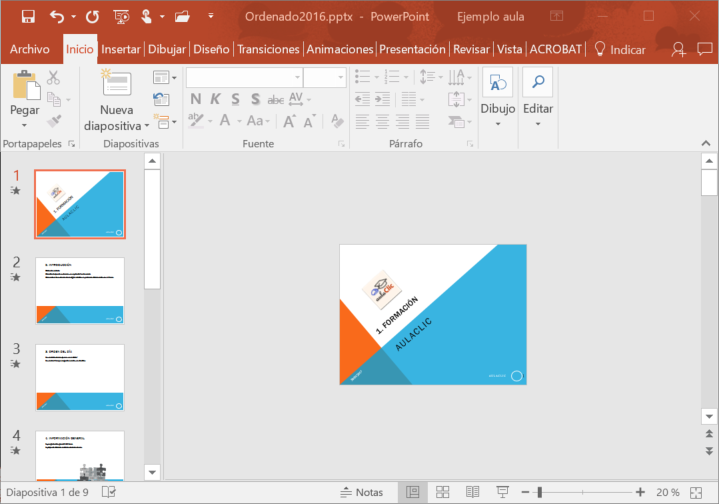Screen dimensions: 719x504
Task: Increase font size with large A icon
Action: point(289,121)
